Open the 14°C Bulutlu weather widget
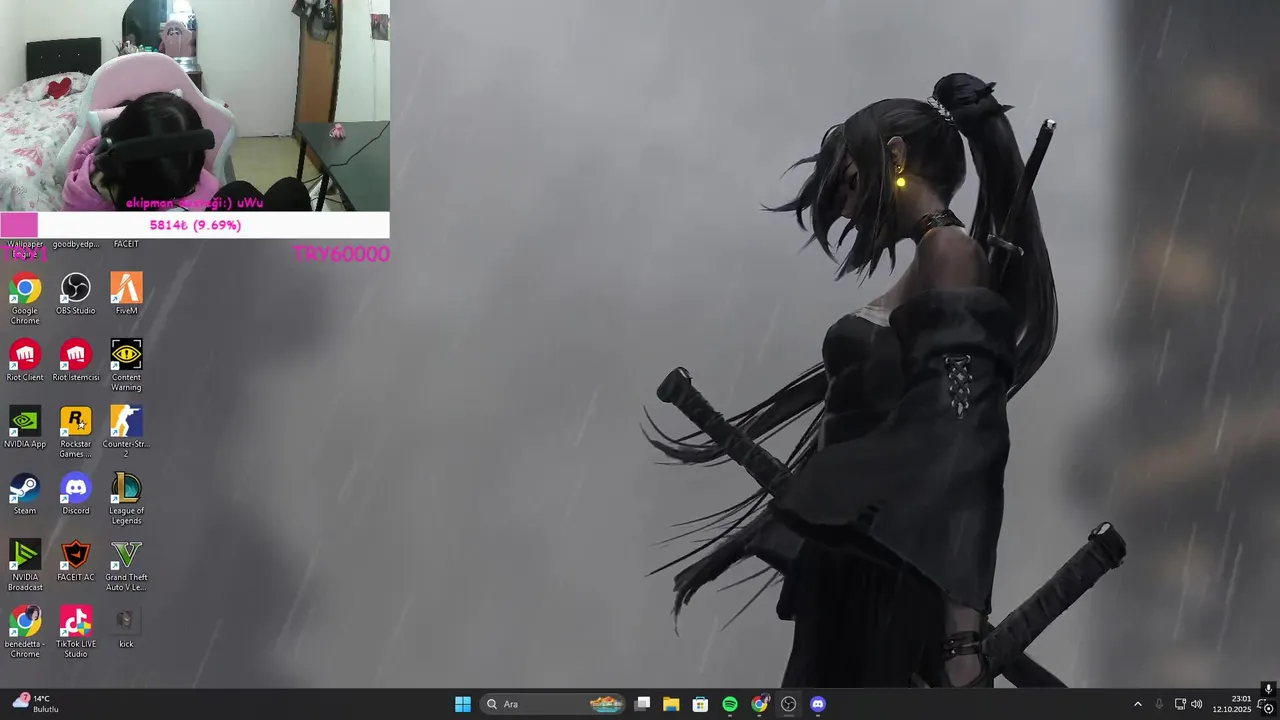 click(35, 704)
